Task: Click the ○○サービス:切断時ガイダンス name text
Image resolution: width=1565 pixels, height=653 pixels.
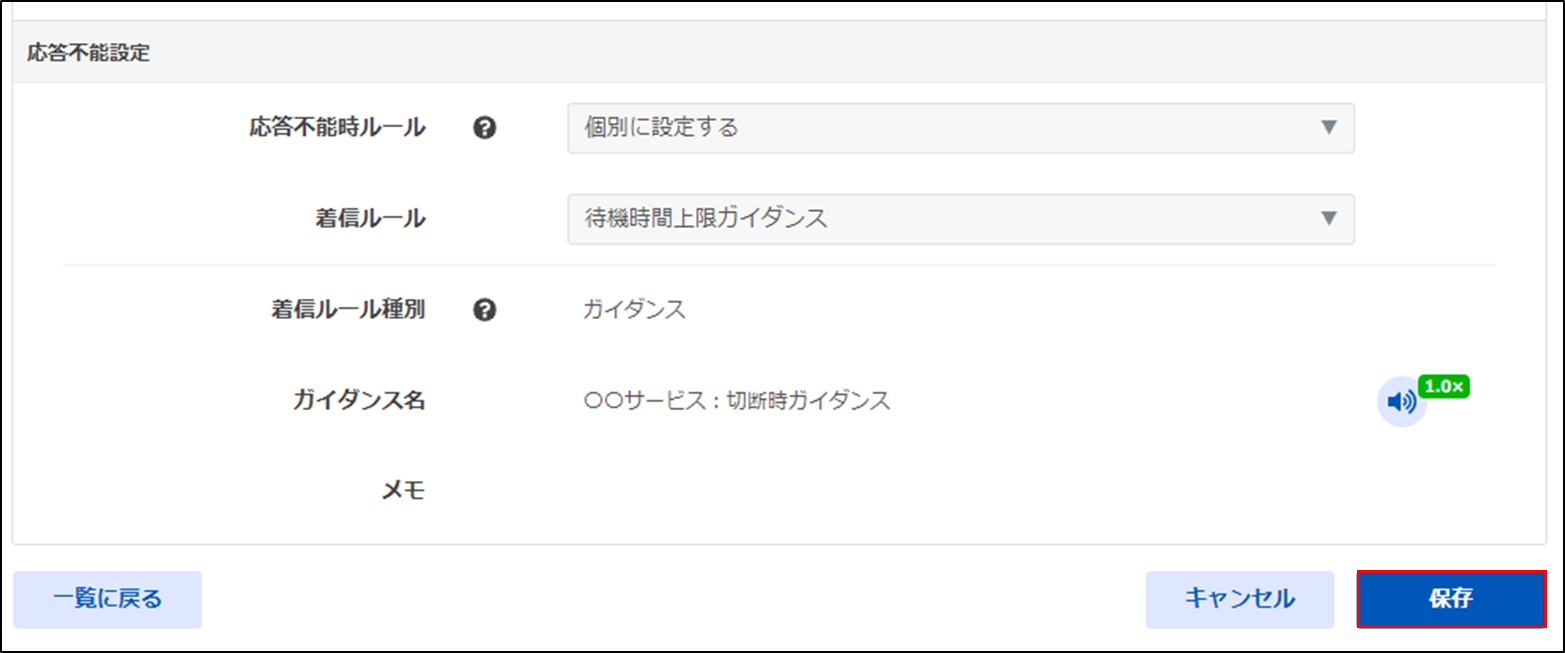Action: [x=737, y=401]
